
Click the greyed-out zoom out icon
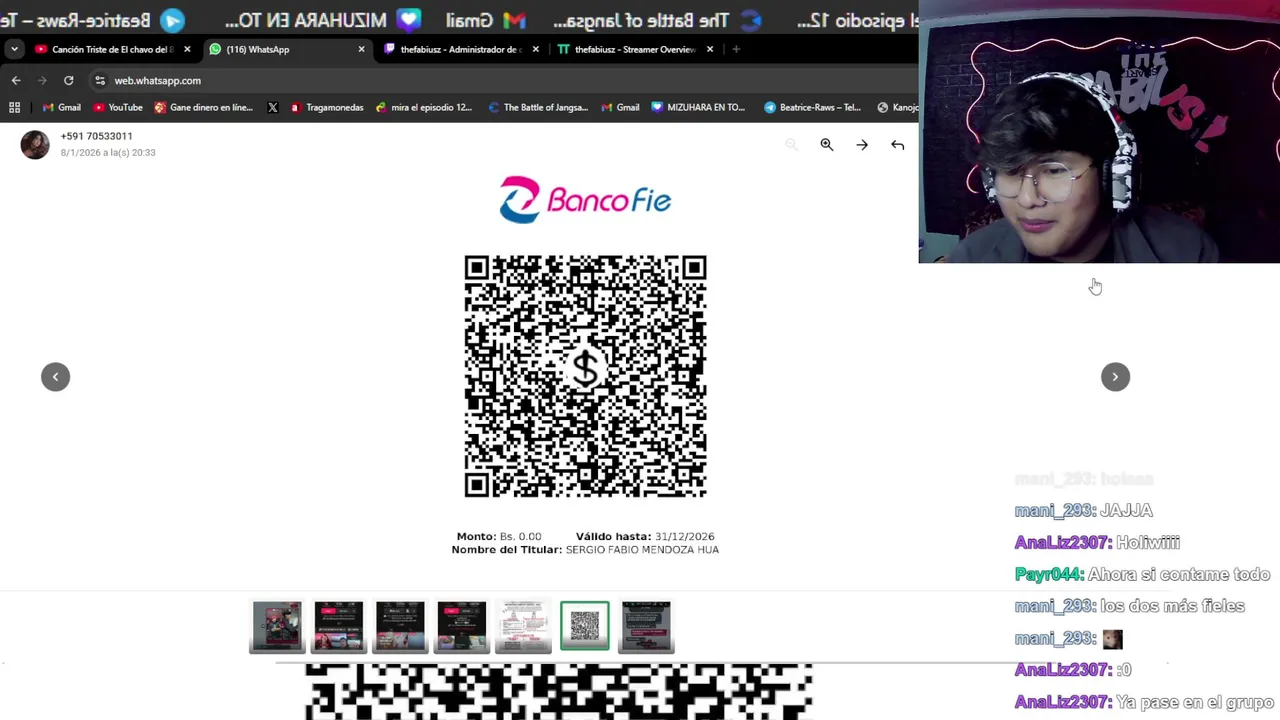(791, 145)
